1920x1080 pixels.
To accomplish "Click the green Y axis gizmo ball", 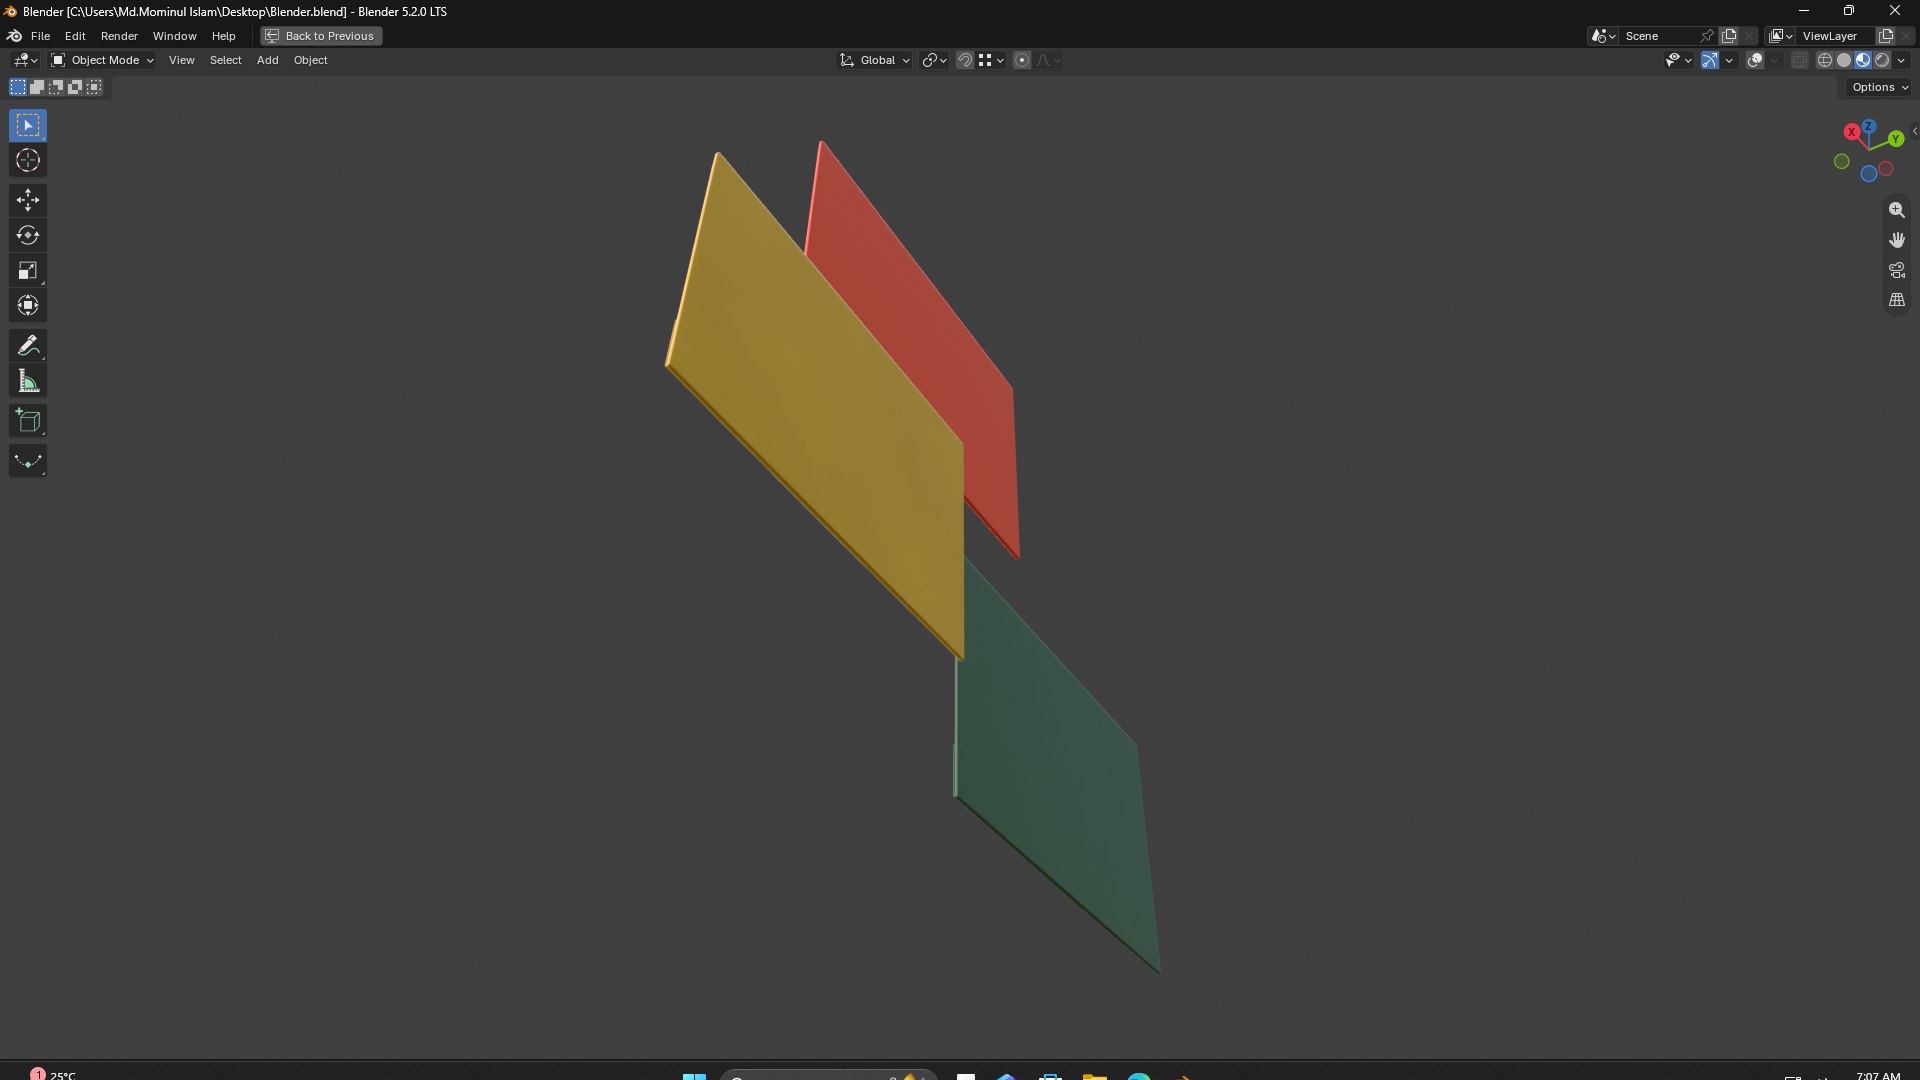I will (1896, 139).
